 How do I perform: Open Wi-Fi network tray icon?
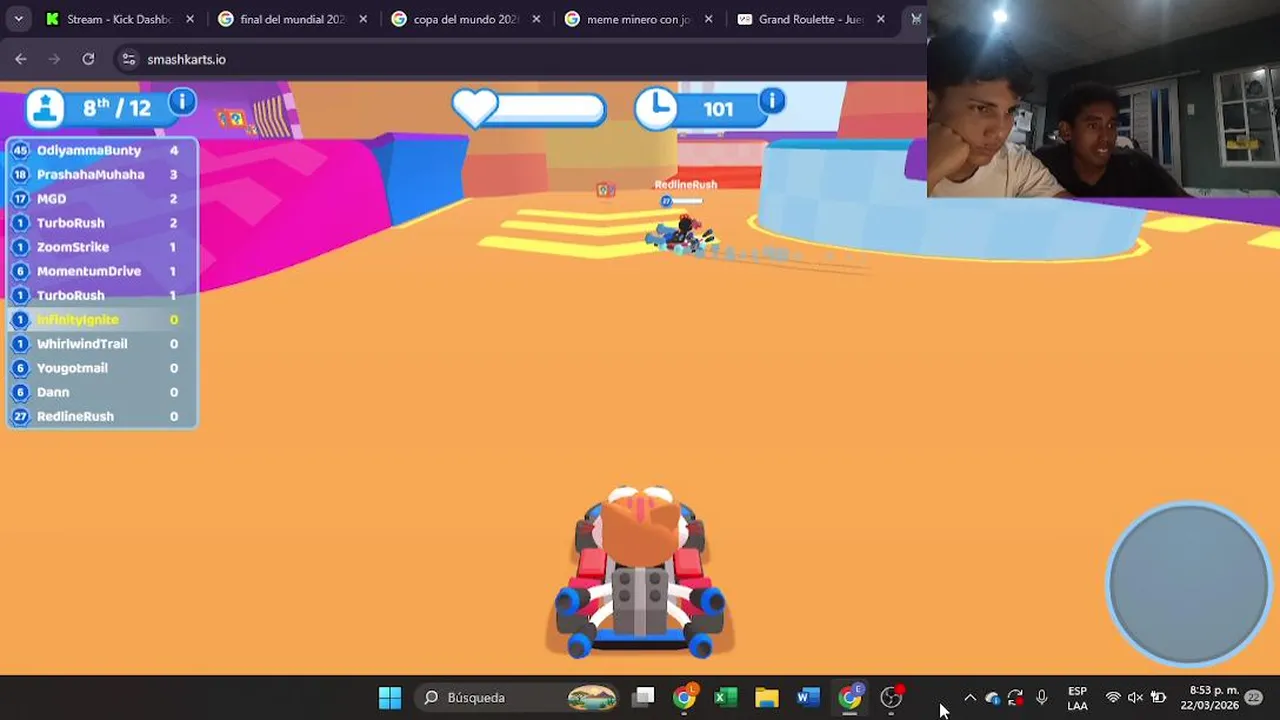tap(1113, 698)
